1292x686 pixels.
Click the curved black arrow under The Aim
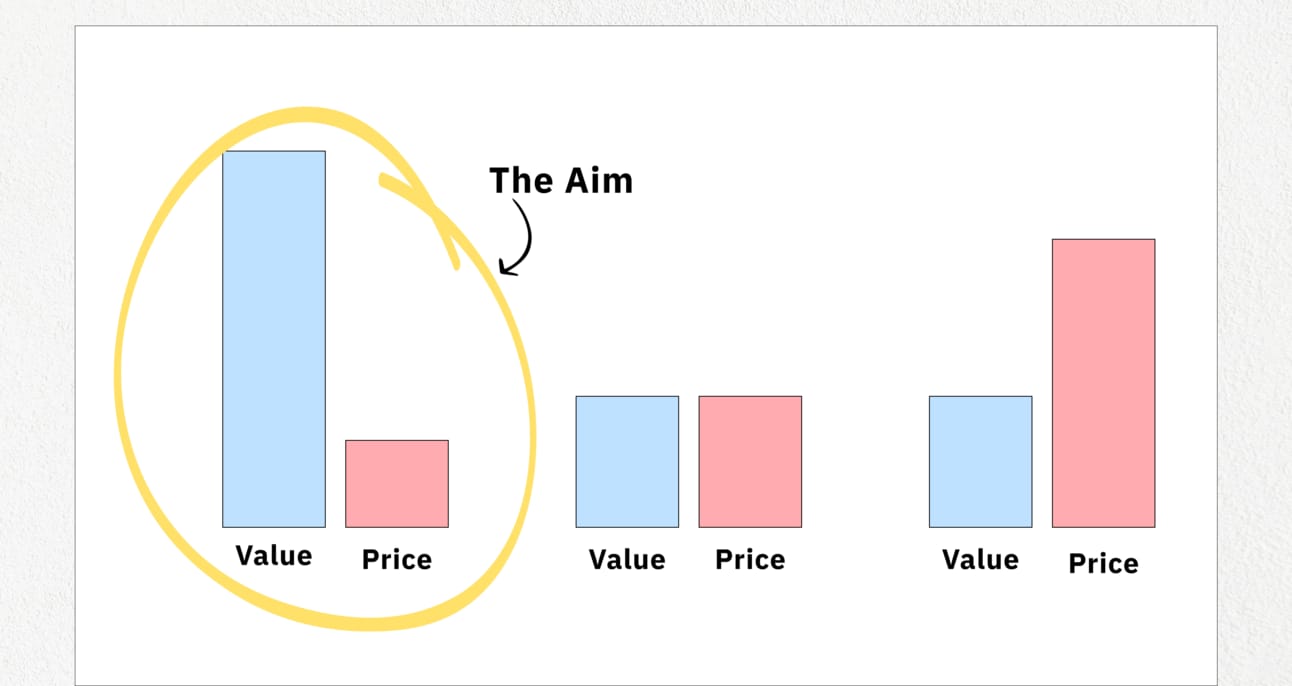516,237
